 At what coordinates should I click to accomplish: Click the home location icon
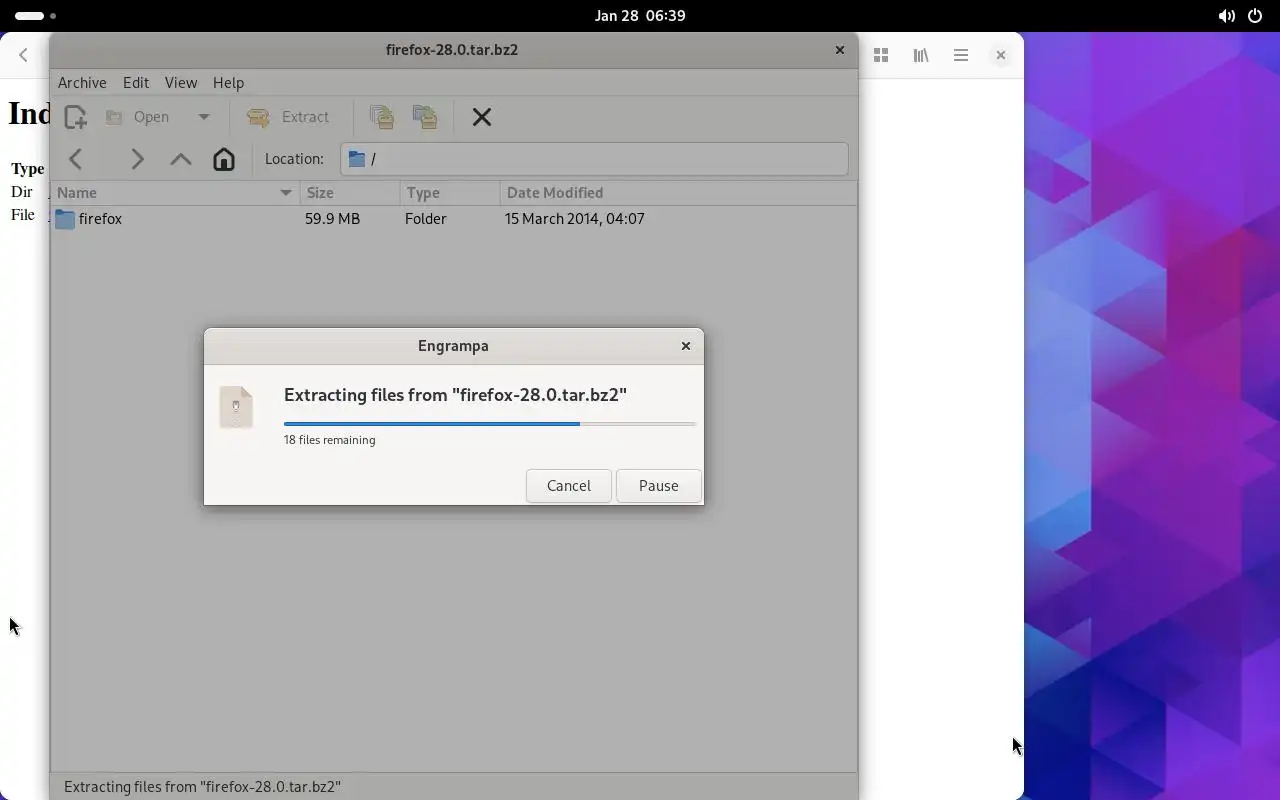tap(224, 159)
